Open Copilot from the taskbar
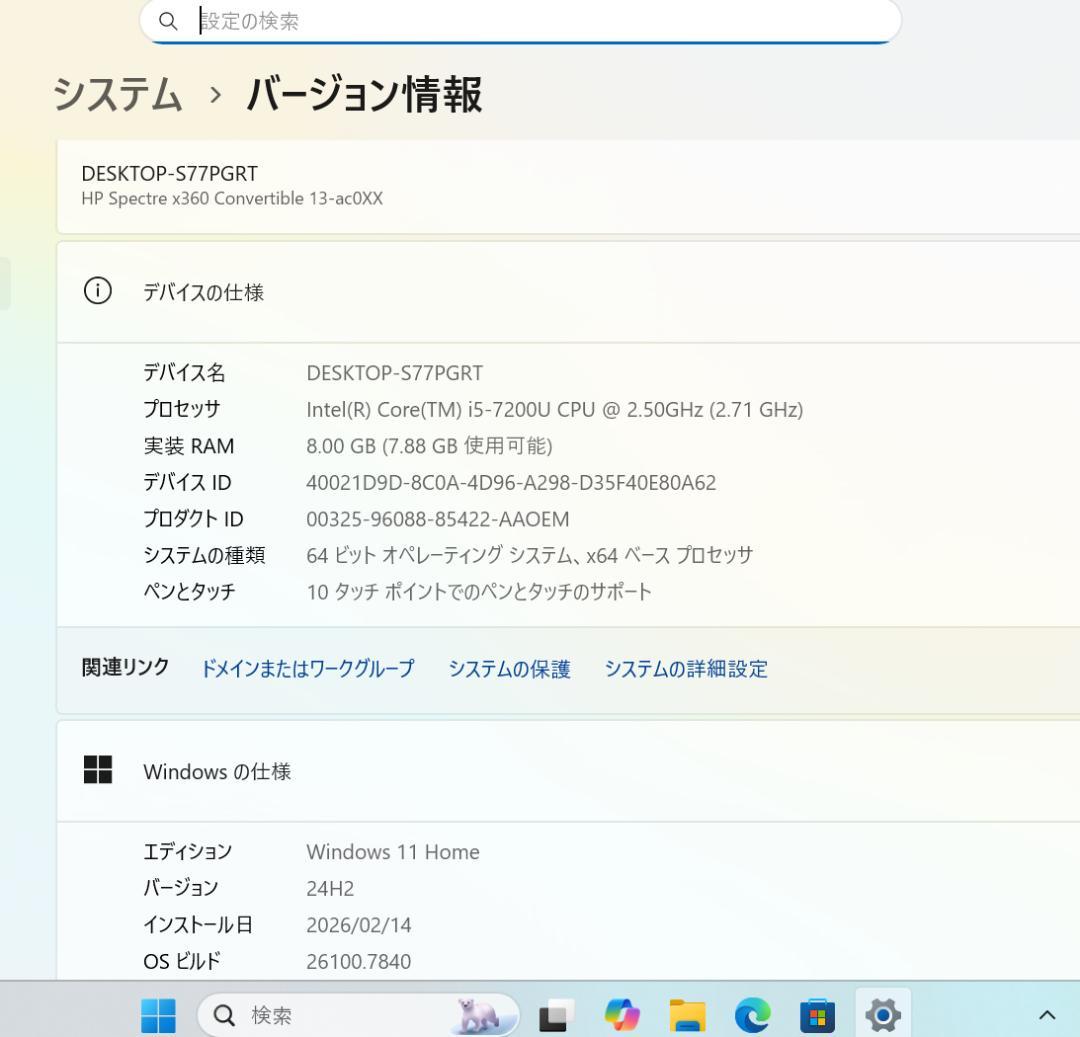 620,1014
